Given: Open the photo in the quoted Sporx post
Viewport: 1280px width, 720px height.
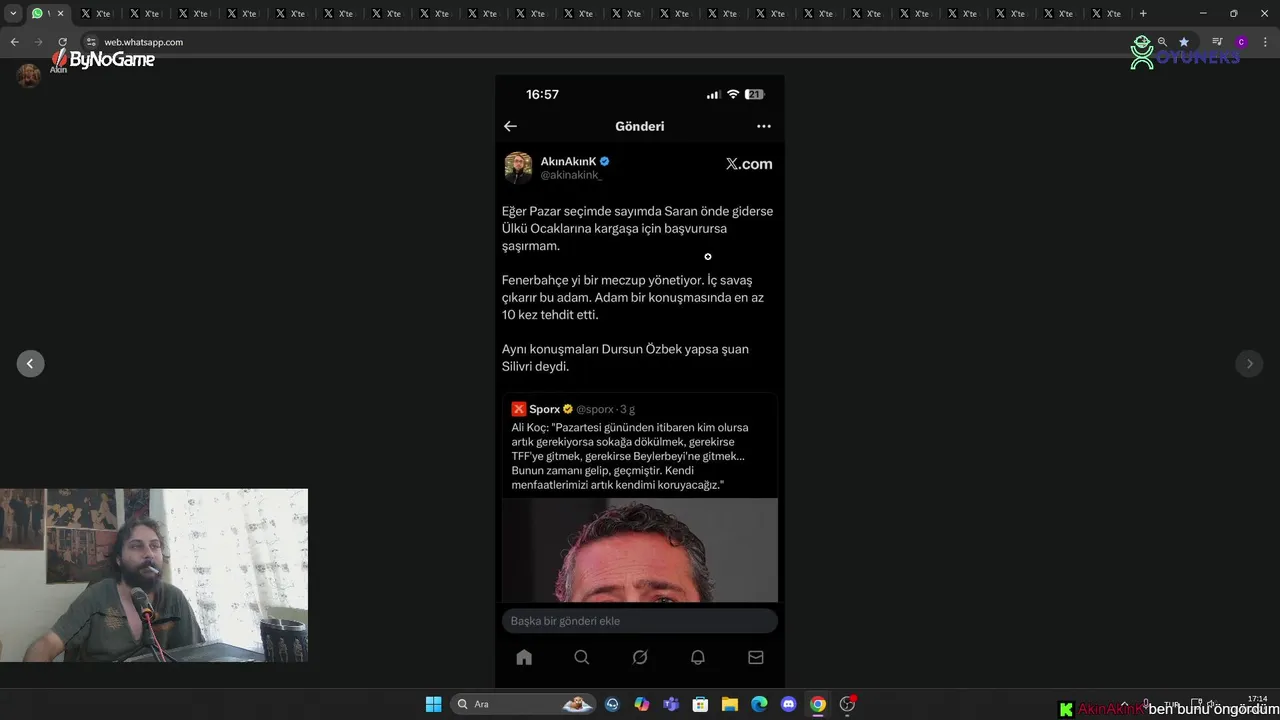Looking at the screenshot, I should point(640,550).
